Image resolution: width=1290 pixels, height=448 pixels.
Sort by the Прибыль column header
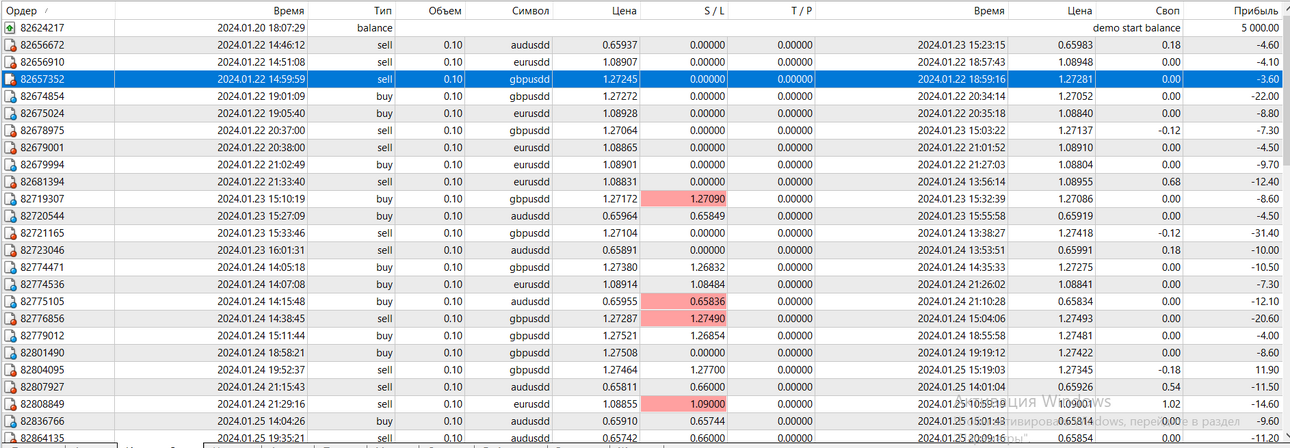coord(1233,10)
